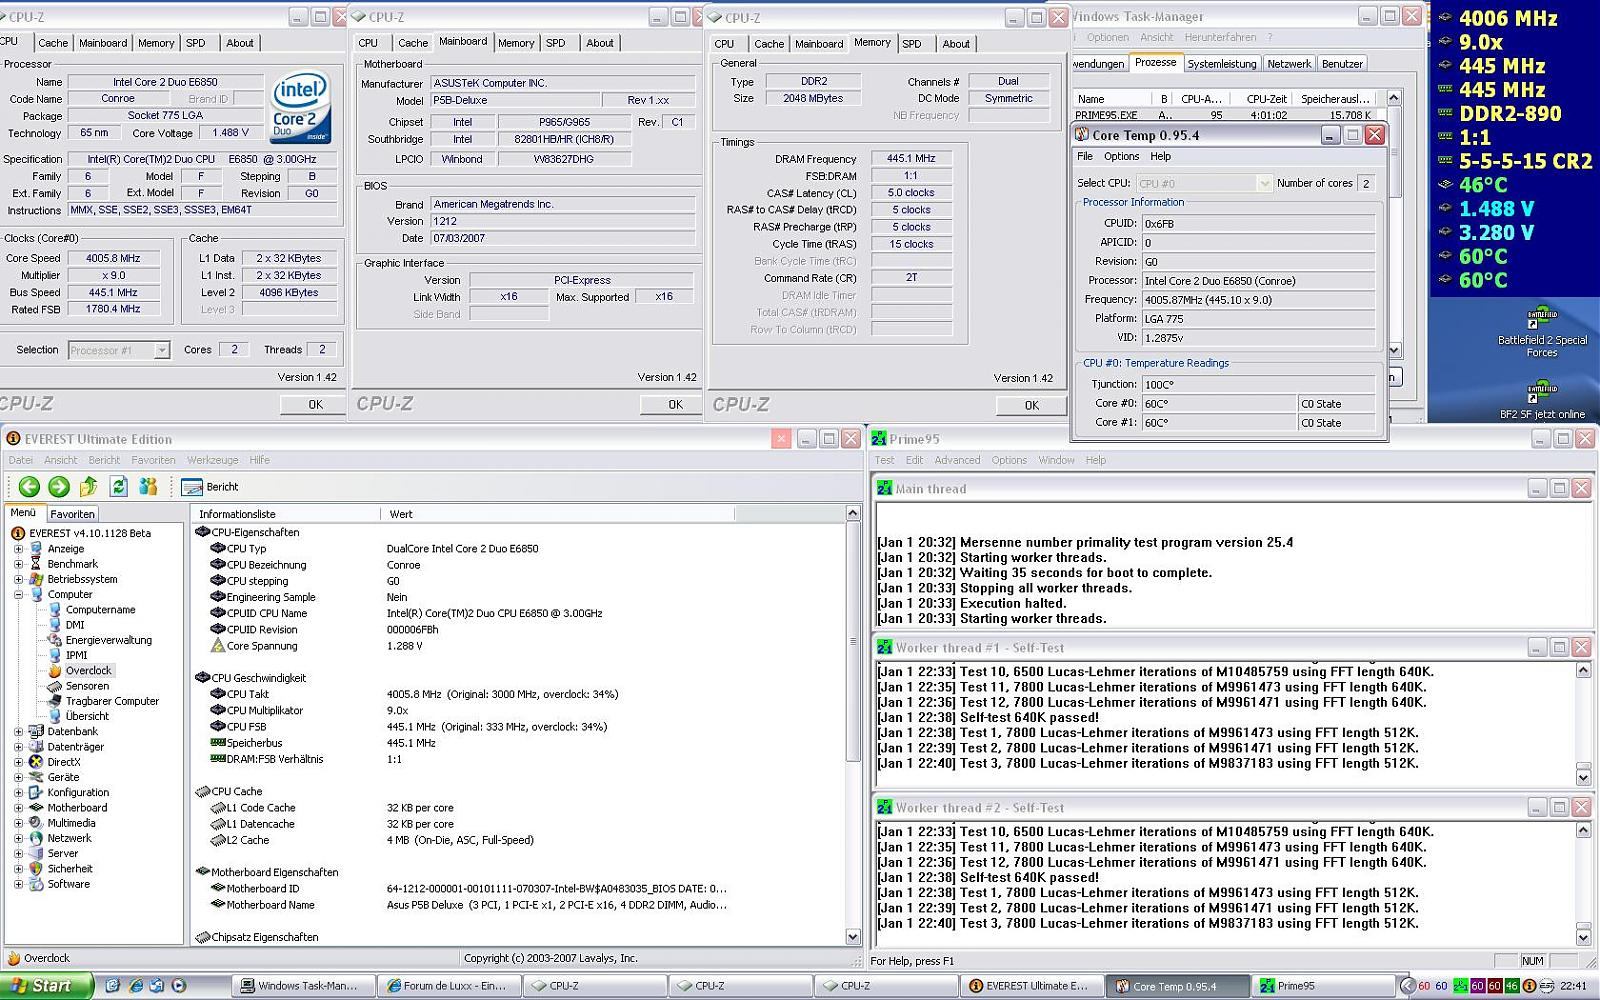Click media player quick launch icon

pos(179,986)
